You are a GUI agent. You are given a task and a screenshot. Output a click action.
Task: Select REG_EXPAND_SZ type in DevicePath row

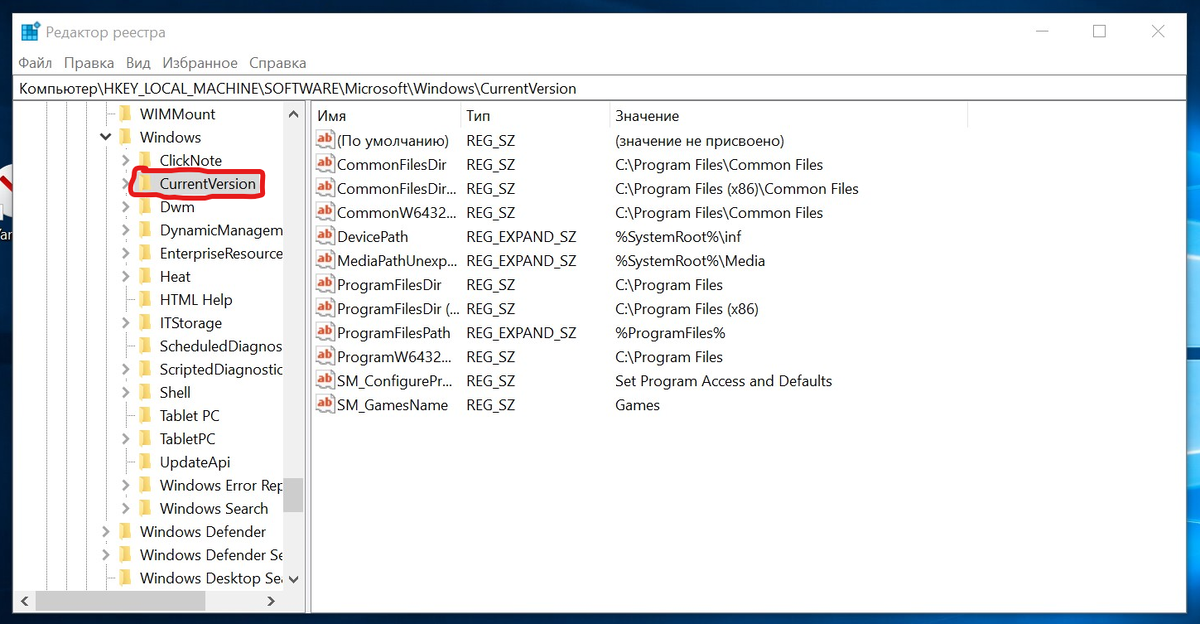521,236
